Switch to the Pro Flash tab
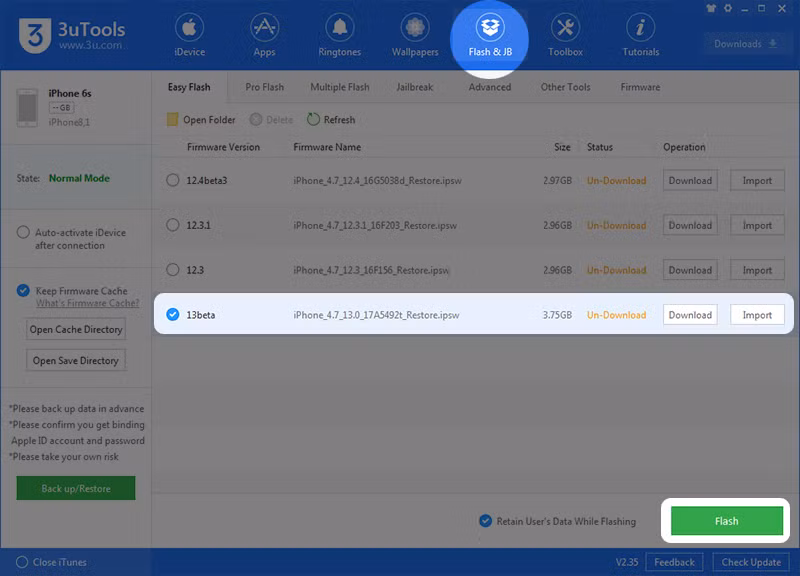The height and width of the screenshot is (576, 800). [x=266, y=87]
